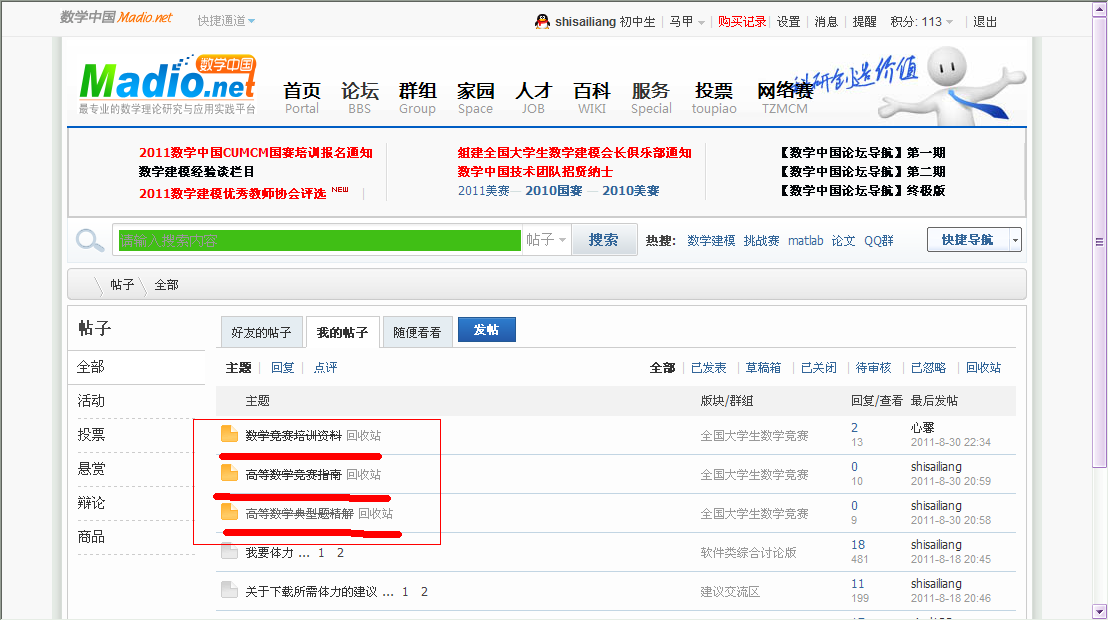Open 数学中国技术团队招贤纳士 link
The height and width of the screenshot is (621, 1109).
click(x=535, y=172)
